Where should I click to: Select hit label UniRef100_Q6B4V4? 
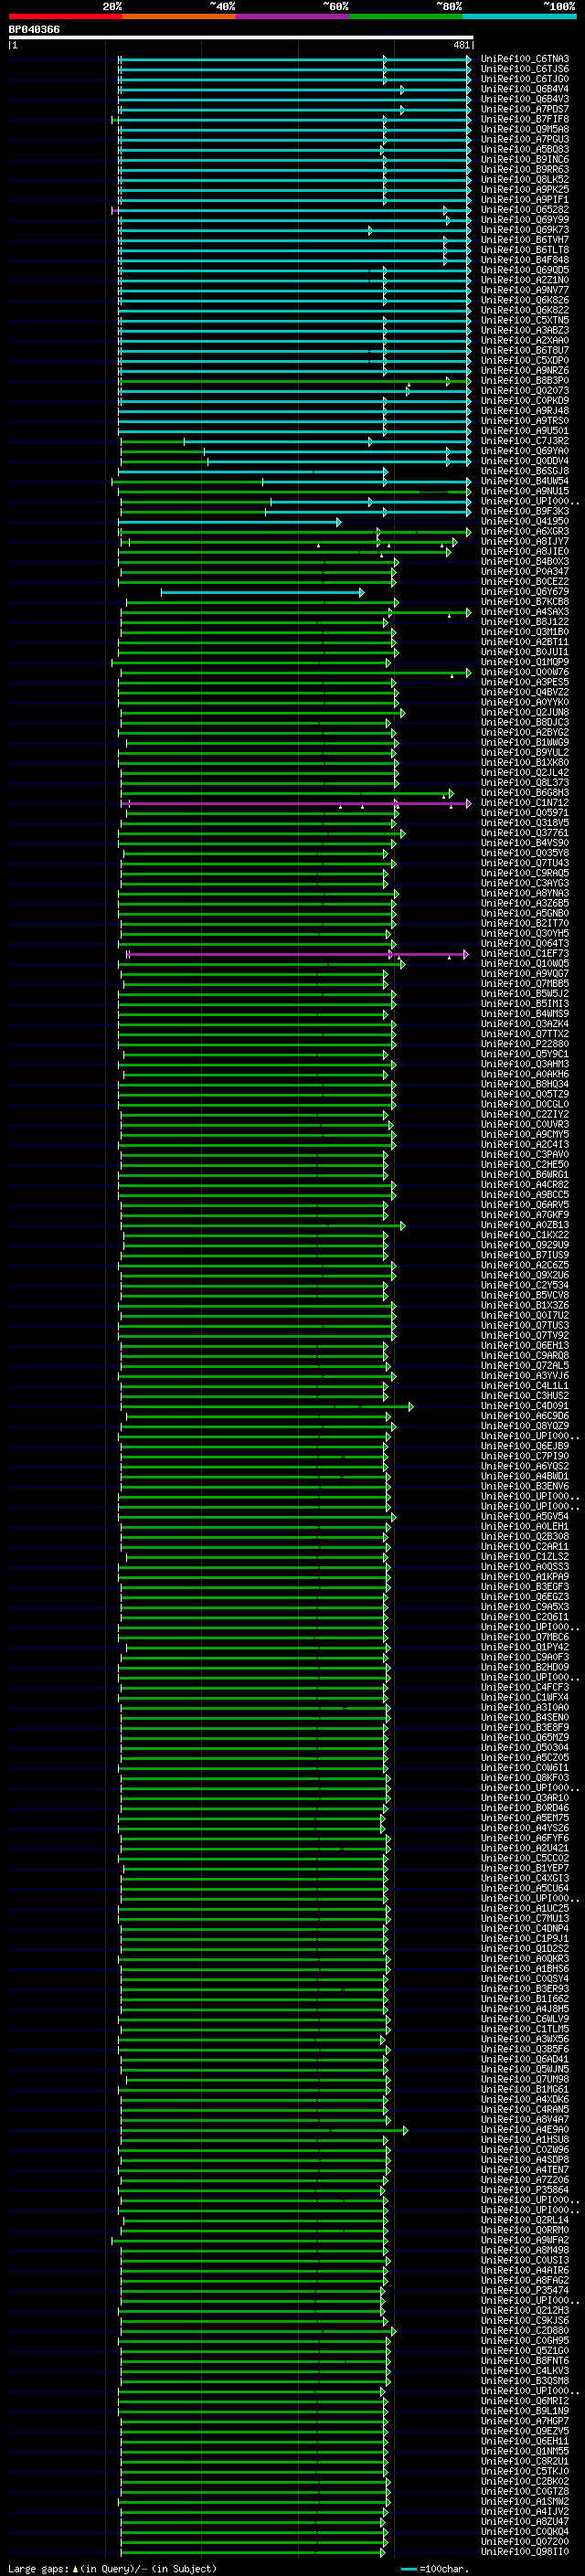tap(525, 89)
